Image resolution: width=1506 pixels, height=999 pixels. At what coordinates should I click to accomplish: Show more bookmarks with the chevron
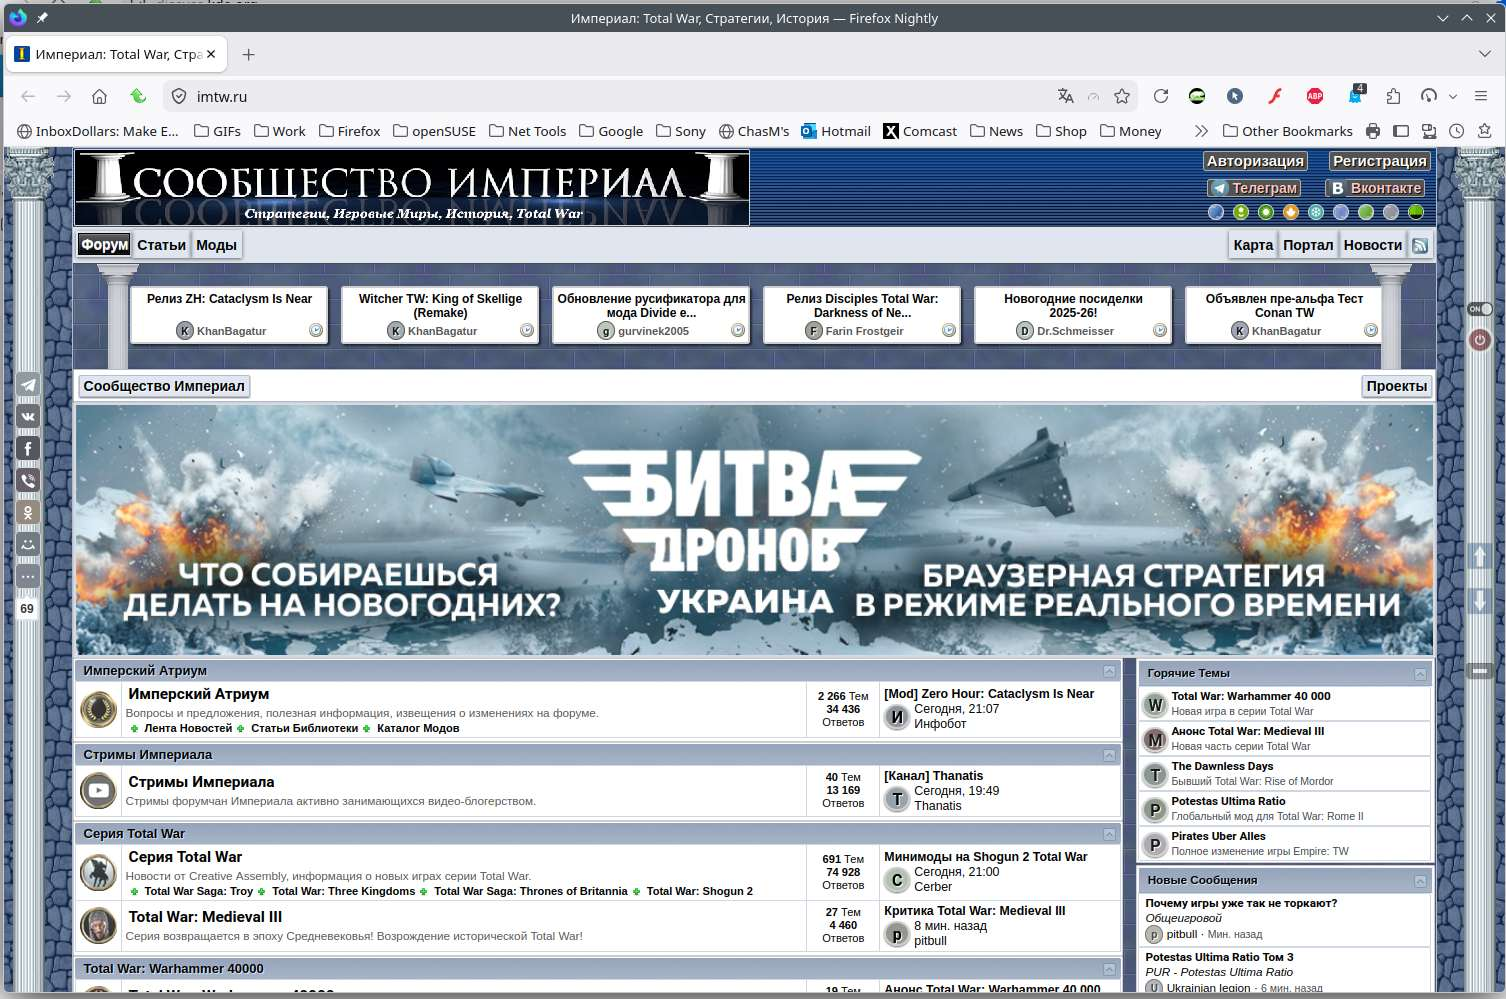(1201, 131)
